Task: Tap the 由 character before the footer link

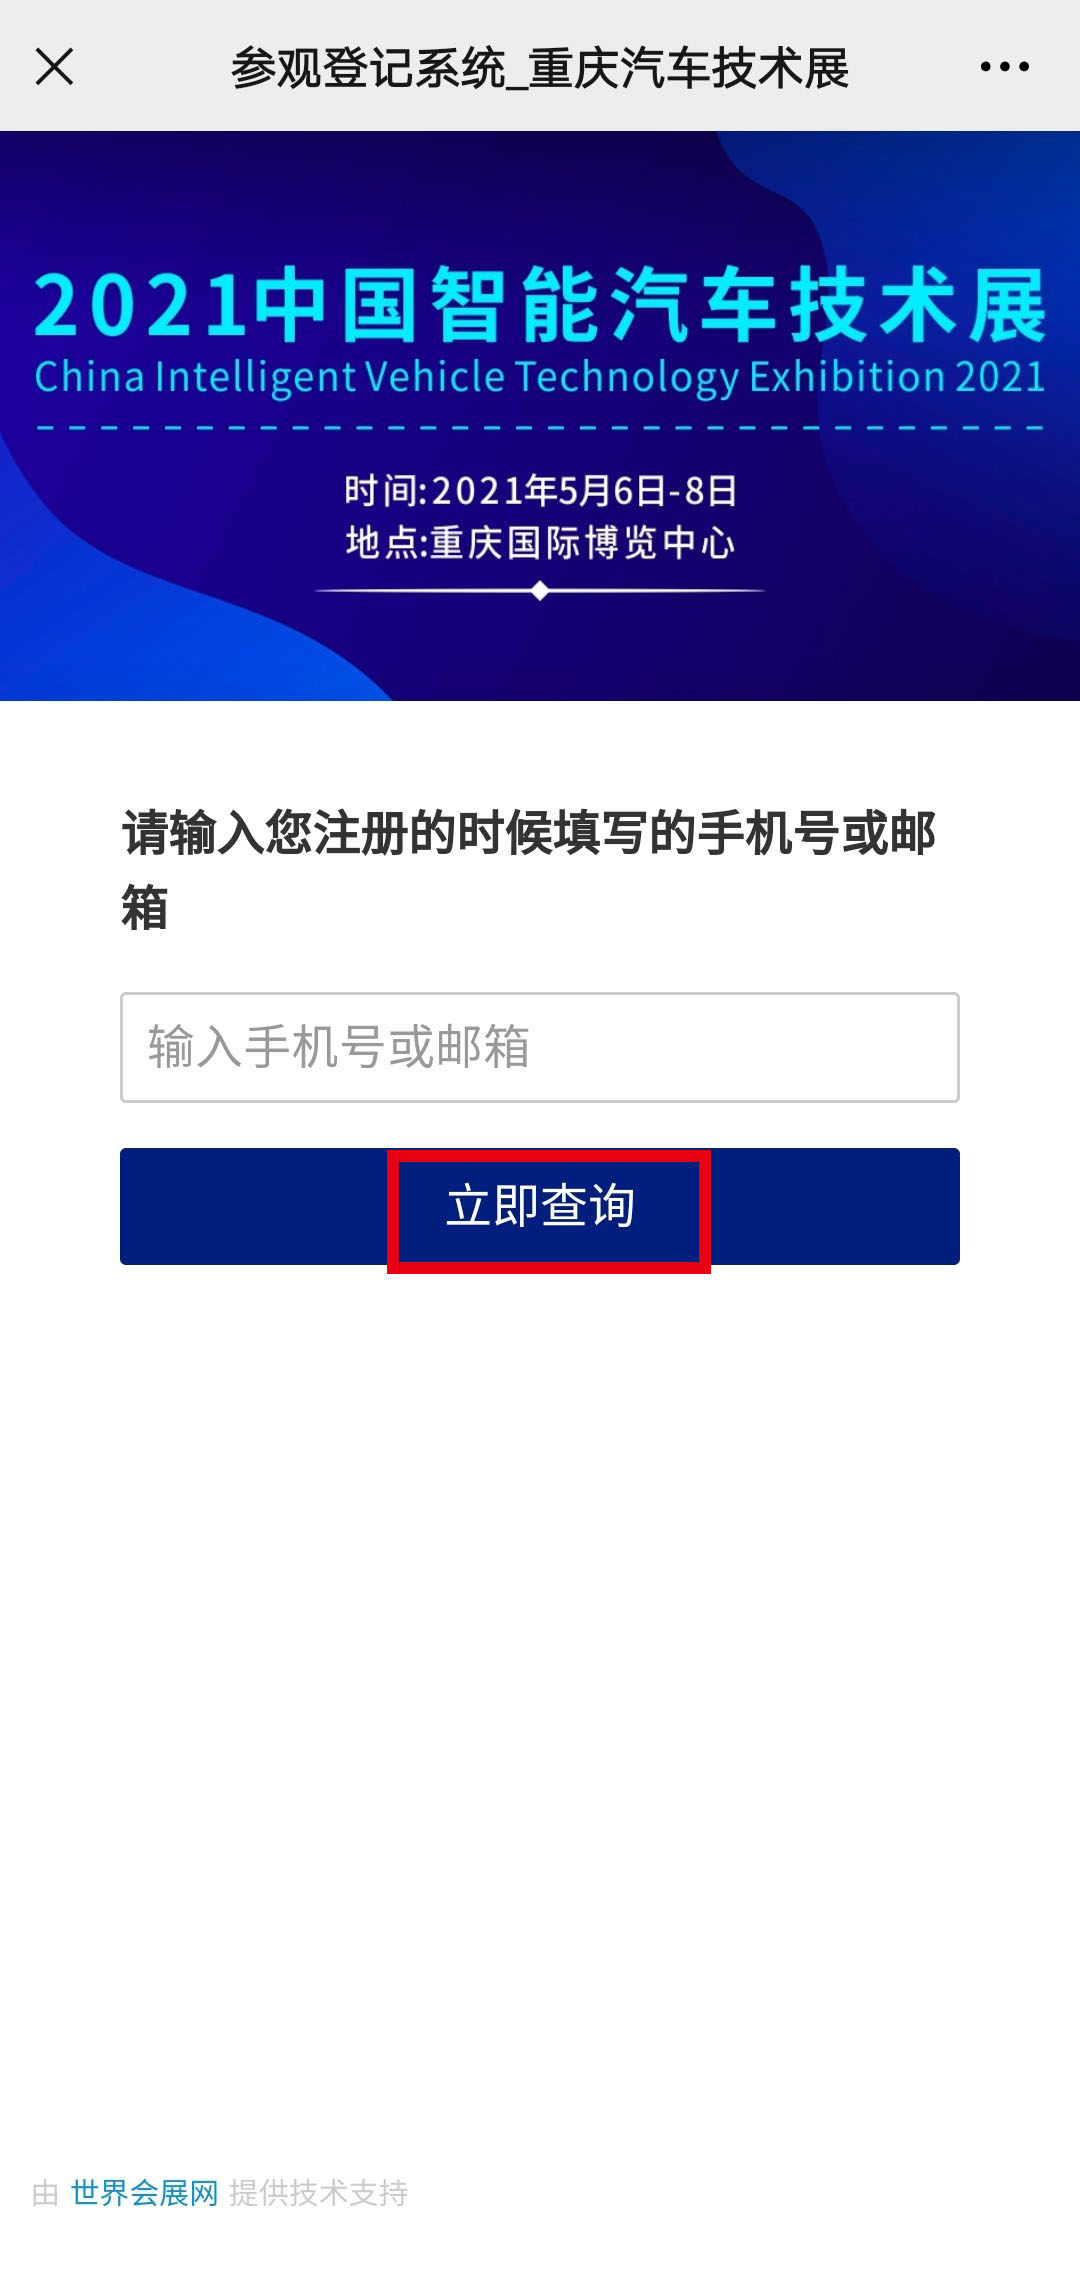Action: coord(46,2193)
